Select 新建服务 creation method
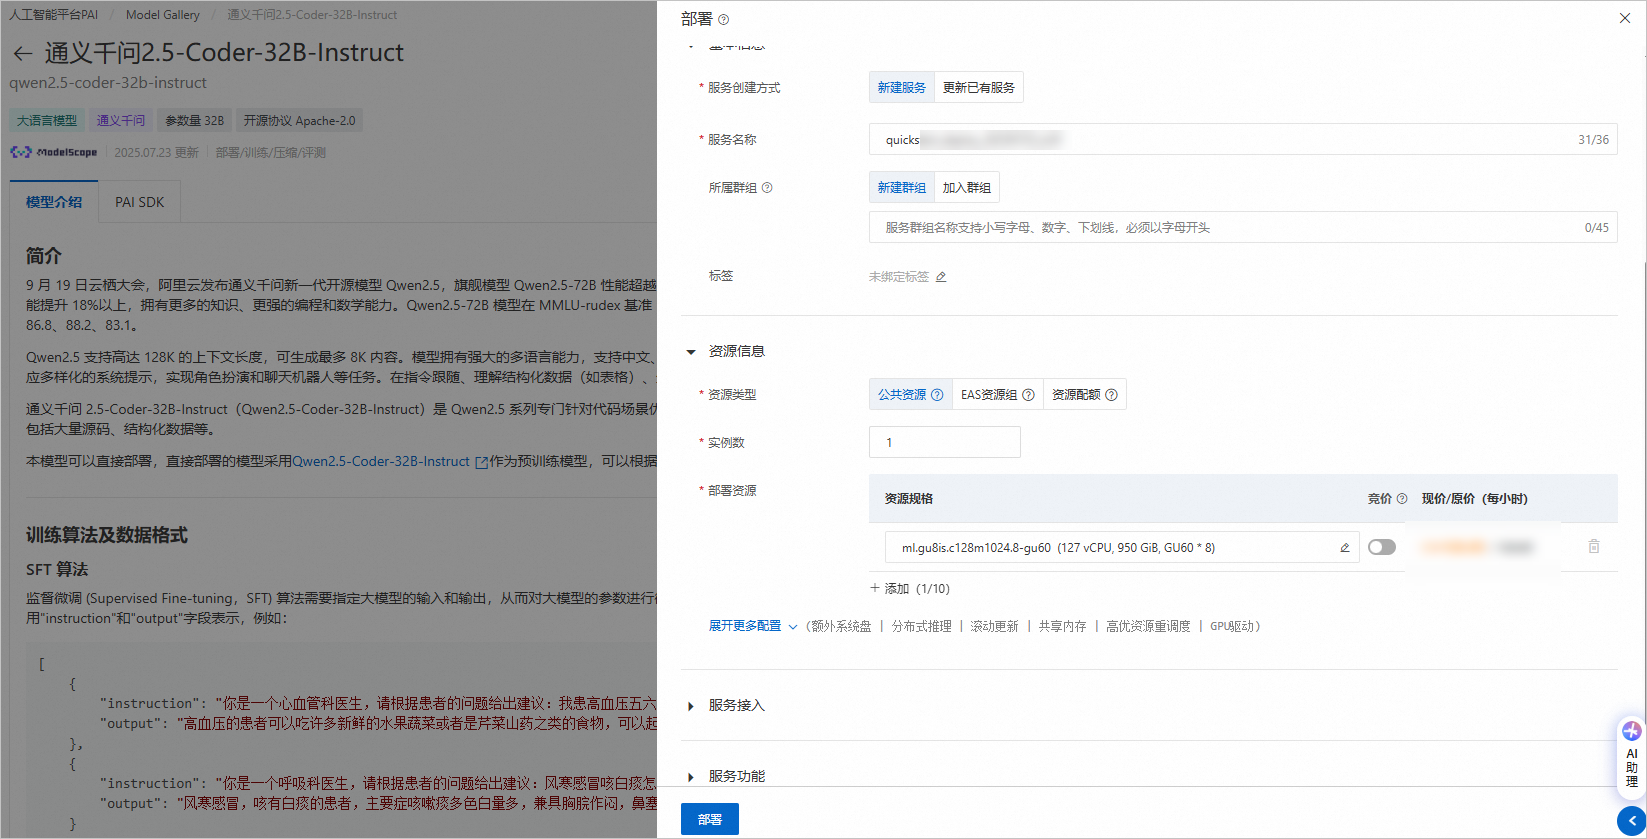This screenshot has height=839, width=1647. 902,88
